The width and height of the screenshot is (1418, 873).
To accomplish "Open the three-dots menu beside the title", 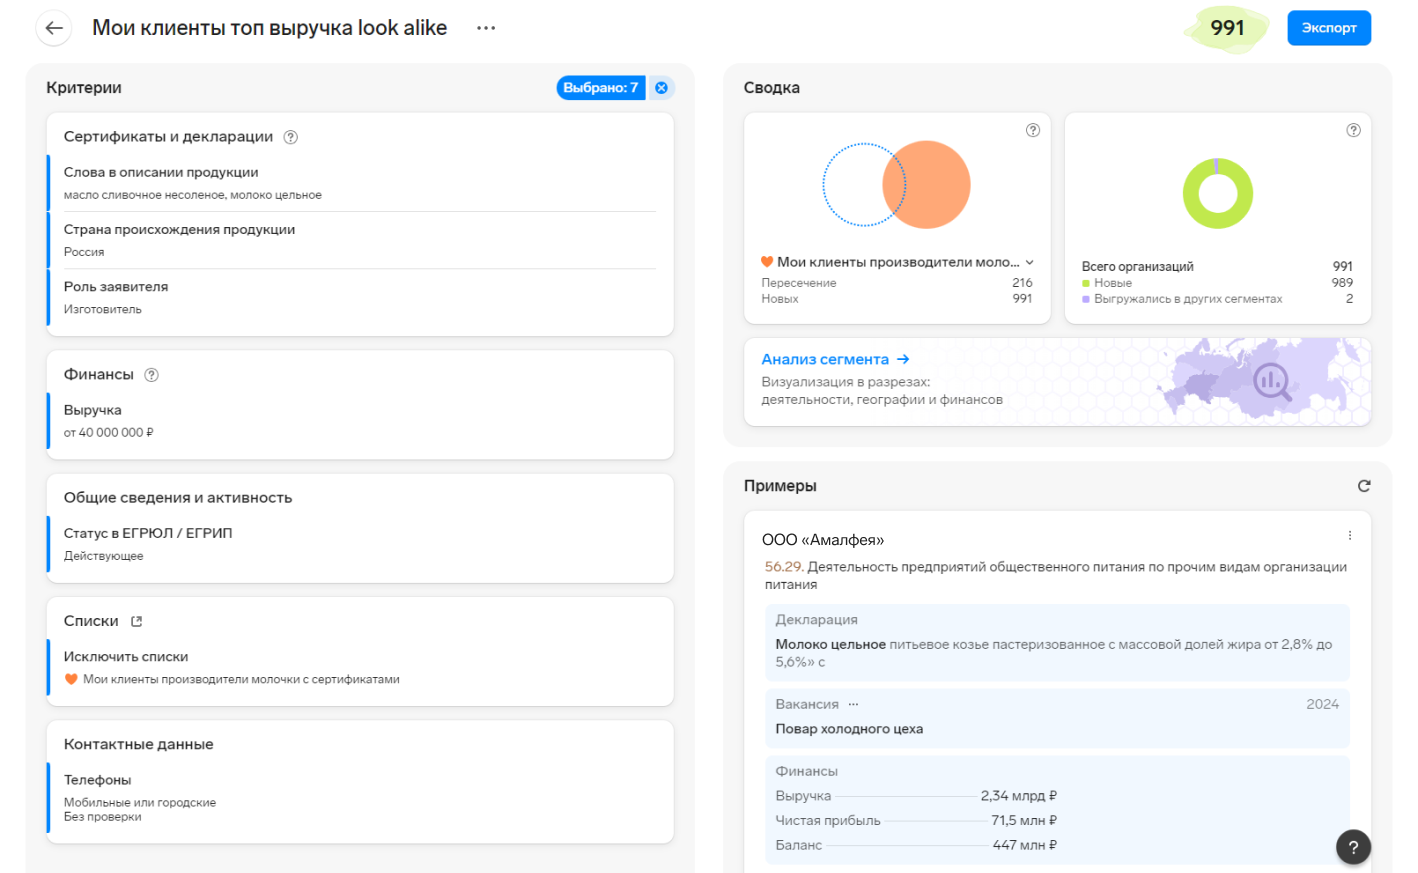I will point(486,28).
